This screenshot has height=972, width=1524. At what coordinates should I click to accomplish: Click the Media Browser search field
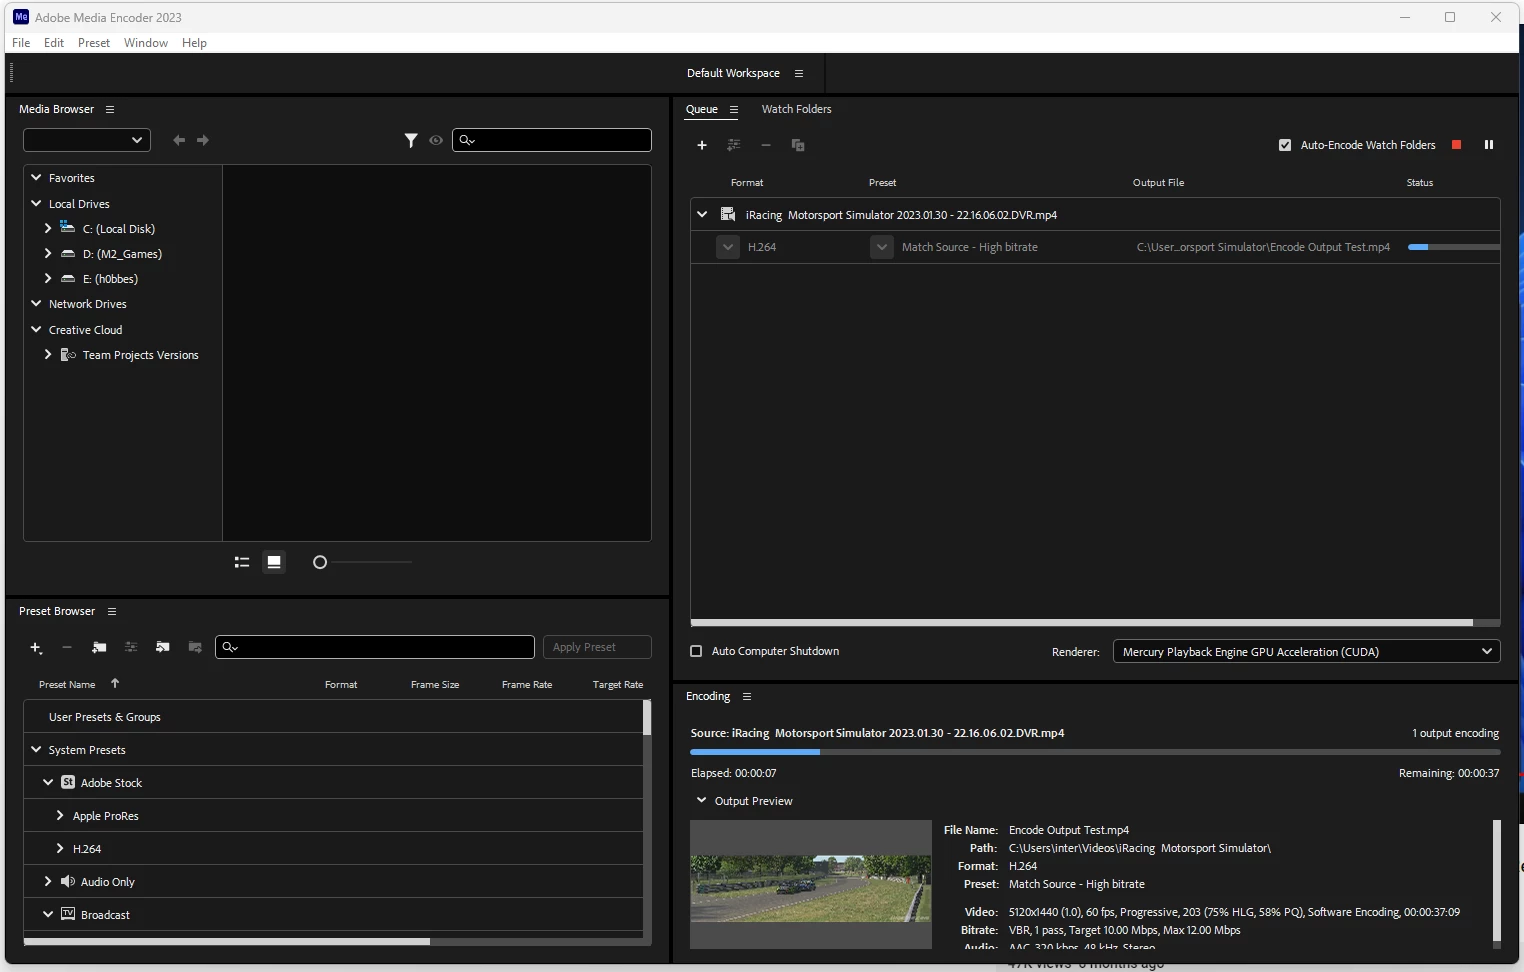(552, 140)
